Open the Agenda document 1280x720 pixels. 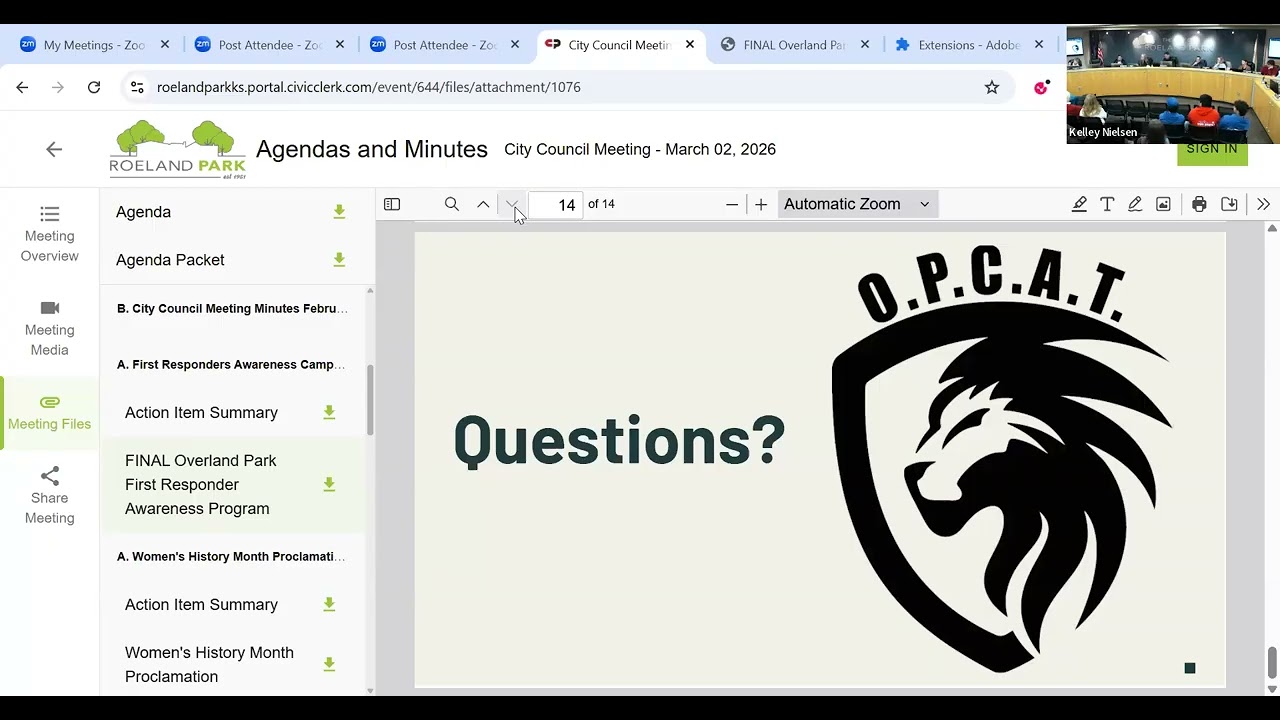pos(143,212)
